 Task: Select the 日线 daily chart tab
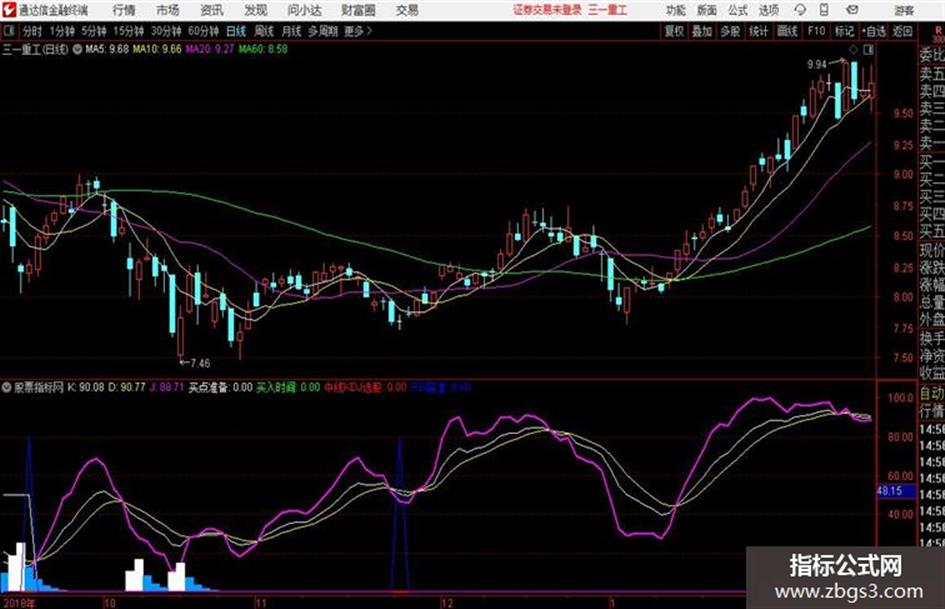point(236,31)
